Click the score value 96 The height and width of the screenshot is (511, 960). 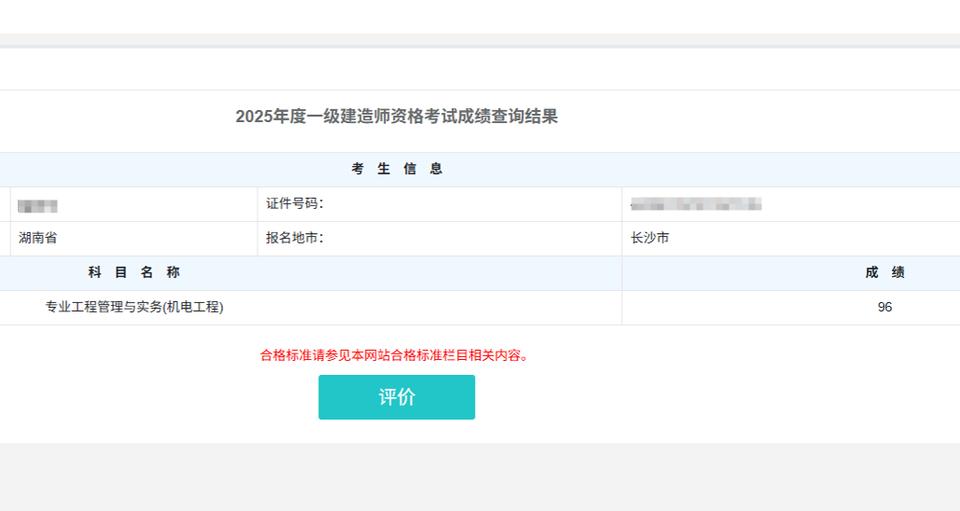coord(885,307)
